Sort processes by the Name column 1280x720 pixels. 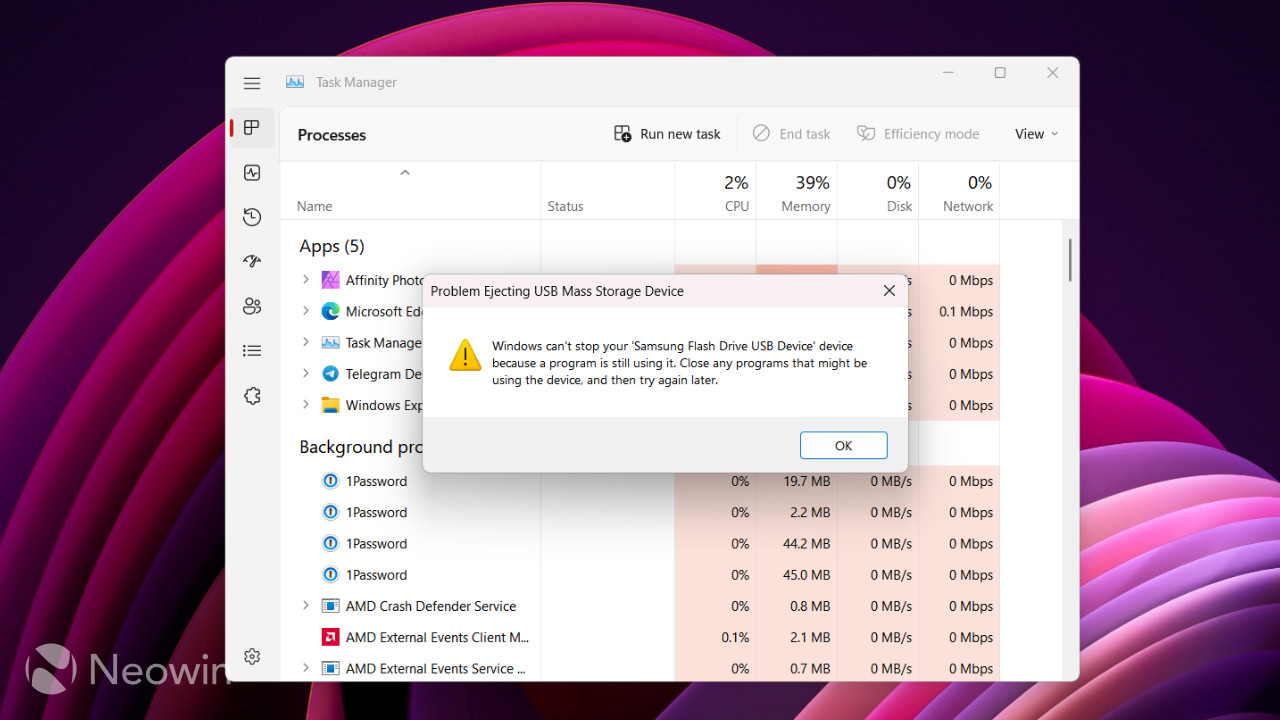314,206
